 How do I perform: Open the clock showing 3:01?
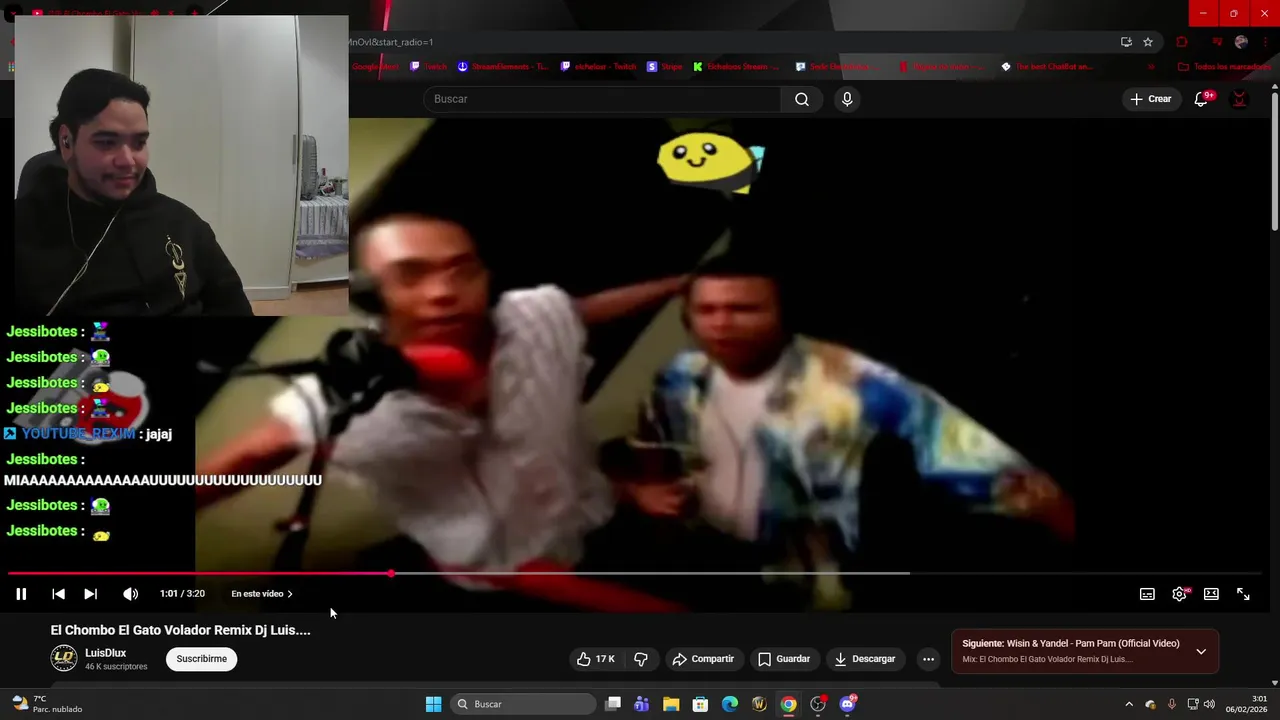pos(1248,704)
